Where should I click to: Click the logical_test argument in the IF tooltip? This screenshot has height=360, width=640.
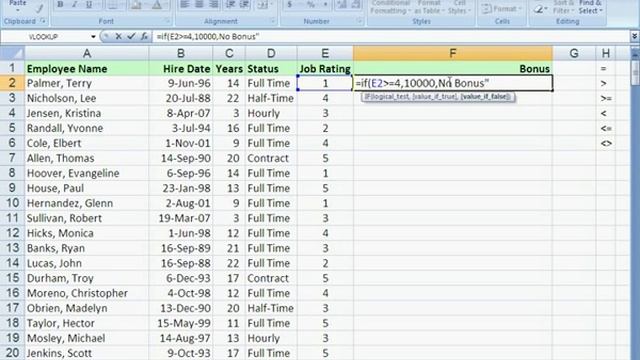click(393, 97)
